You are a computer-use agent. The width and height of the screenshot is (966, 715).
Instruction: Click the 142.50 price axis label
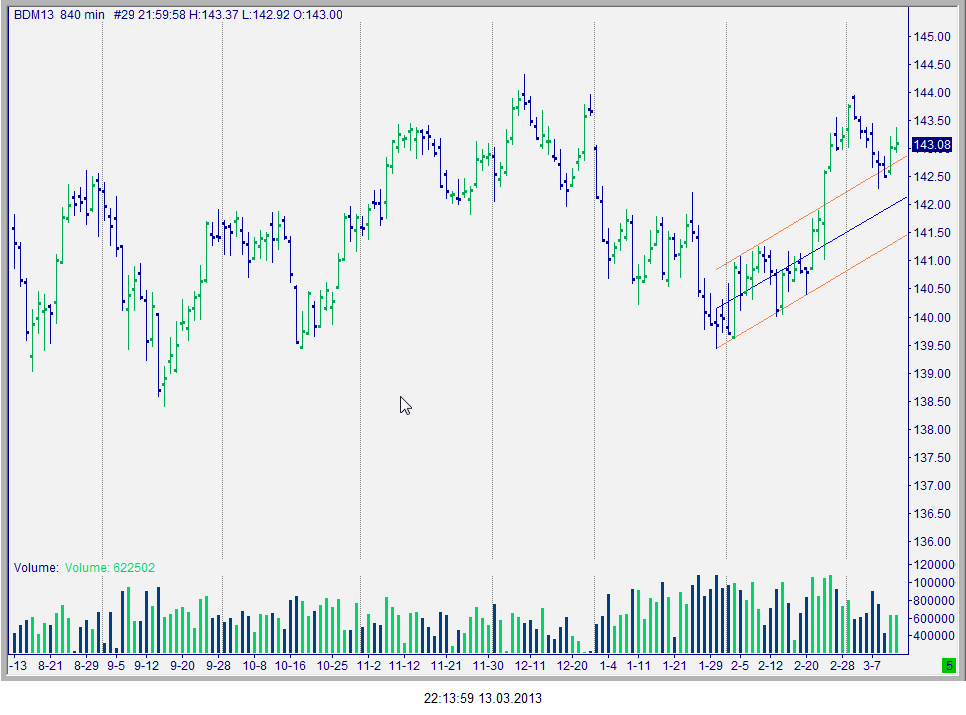pos(932,177)
